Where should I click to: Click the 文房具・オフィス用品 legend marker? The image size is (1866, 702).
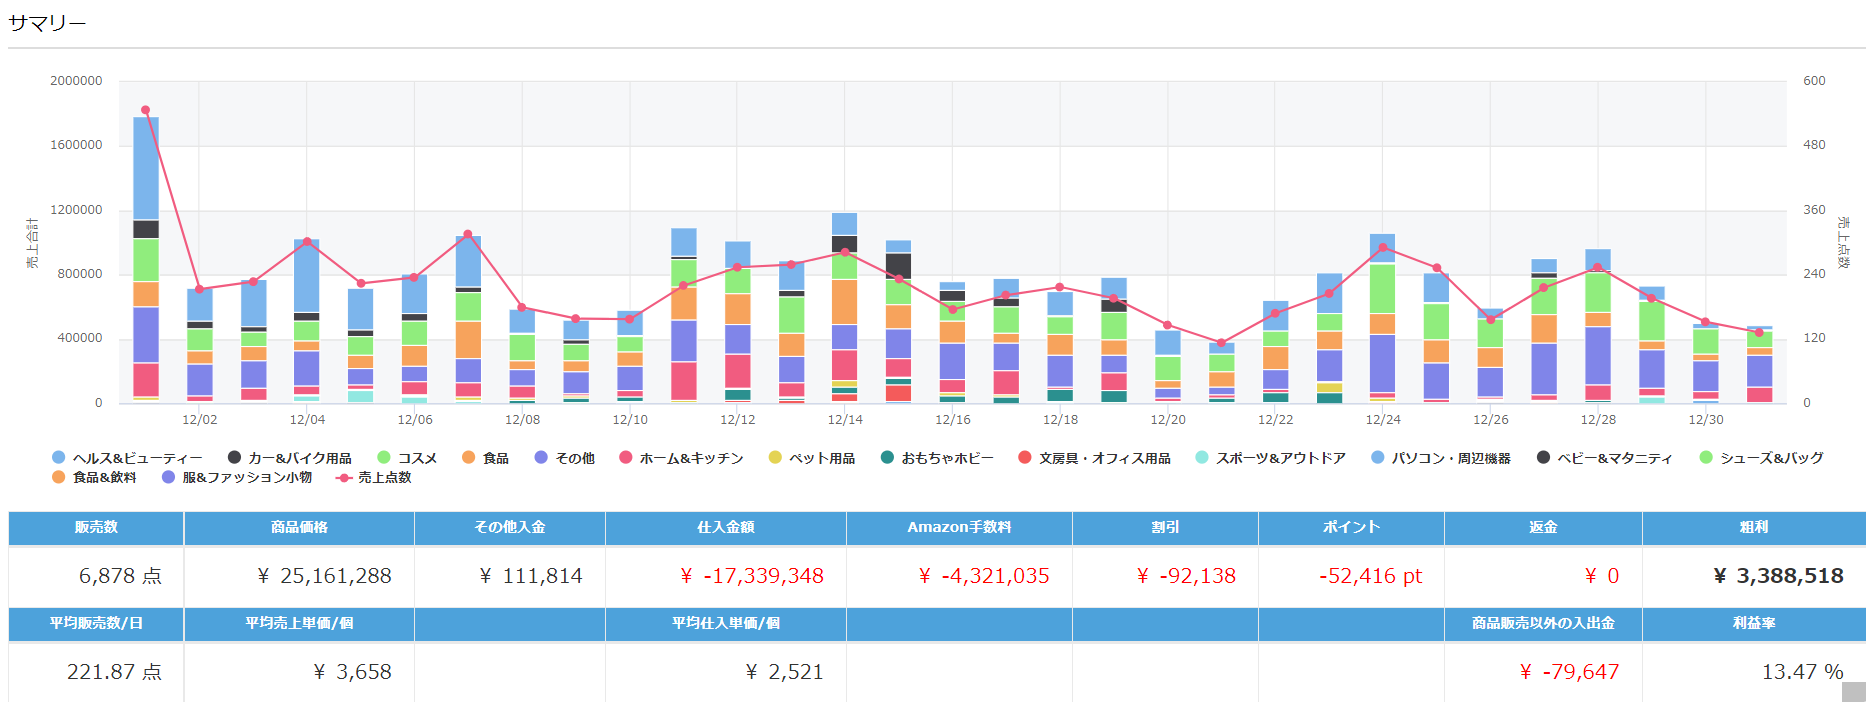[1024, 458]
